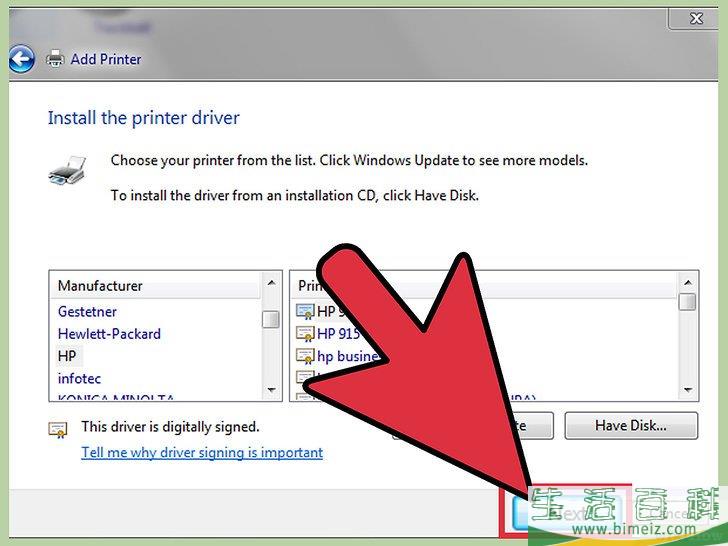The height and width of the screenshot is (546, 728).
Task: Click the Printers list scrollbar thumb
Action: (687, 302)
